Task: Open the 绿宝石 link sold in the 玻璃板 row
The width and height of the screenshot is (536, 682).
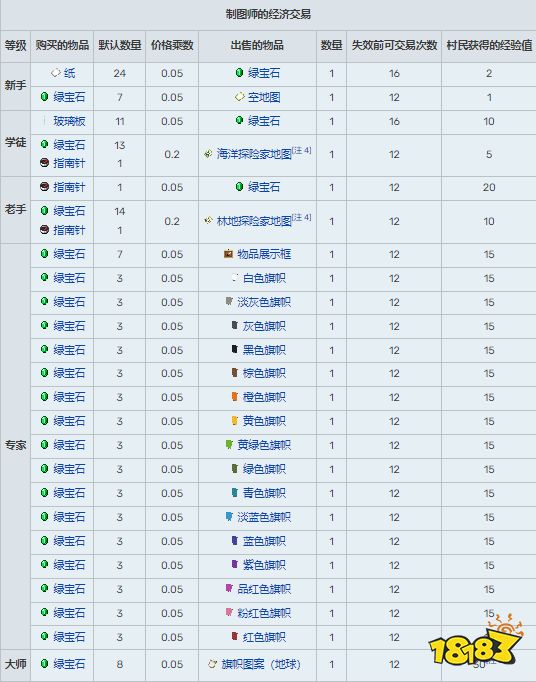Action: pyautogui.click(x=264, y=121)
